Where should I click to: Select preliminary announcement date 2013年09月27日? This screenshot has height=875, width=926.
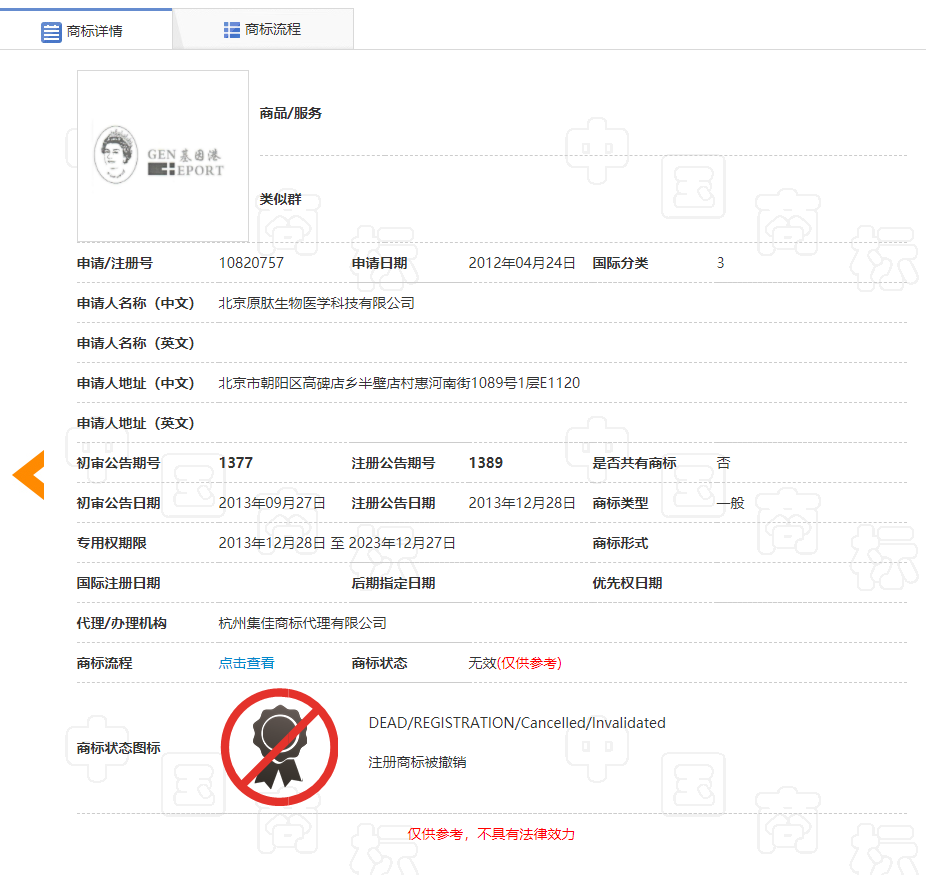[272, 503]
